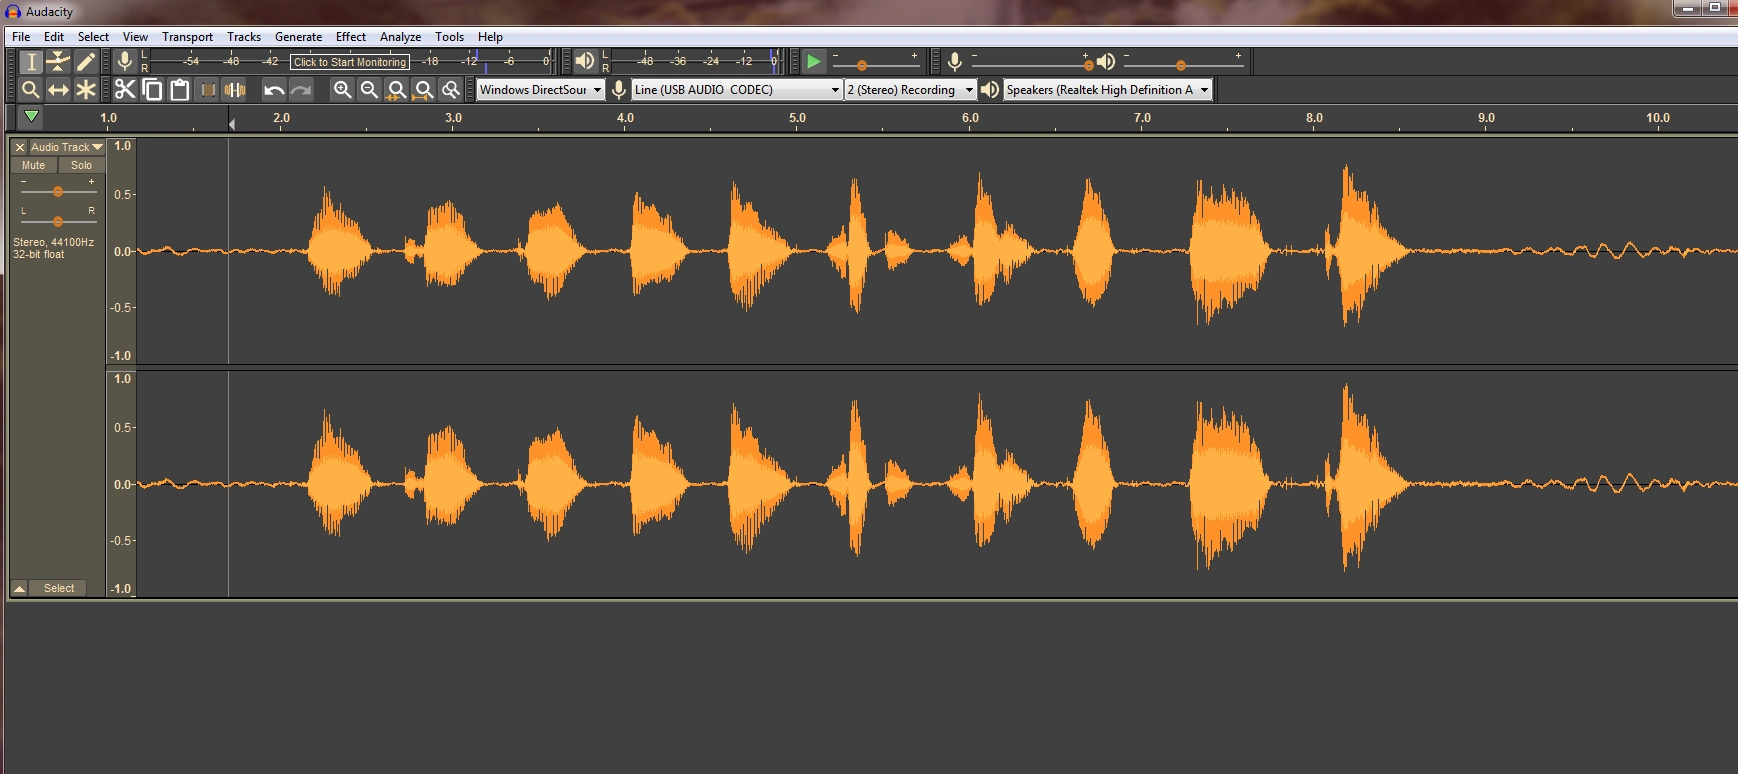Click the Silence audio icon
This screenshot has height=774, width=1738.
click(235, 90)
